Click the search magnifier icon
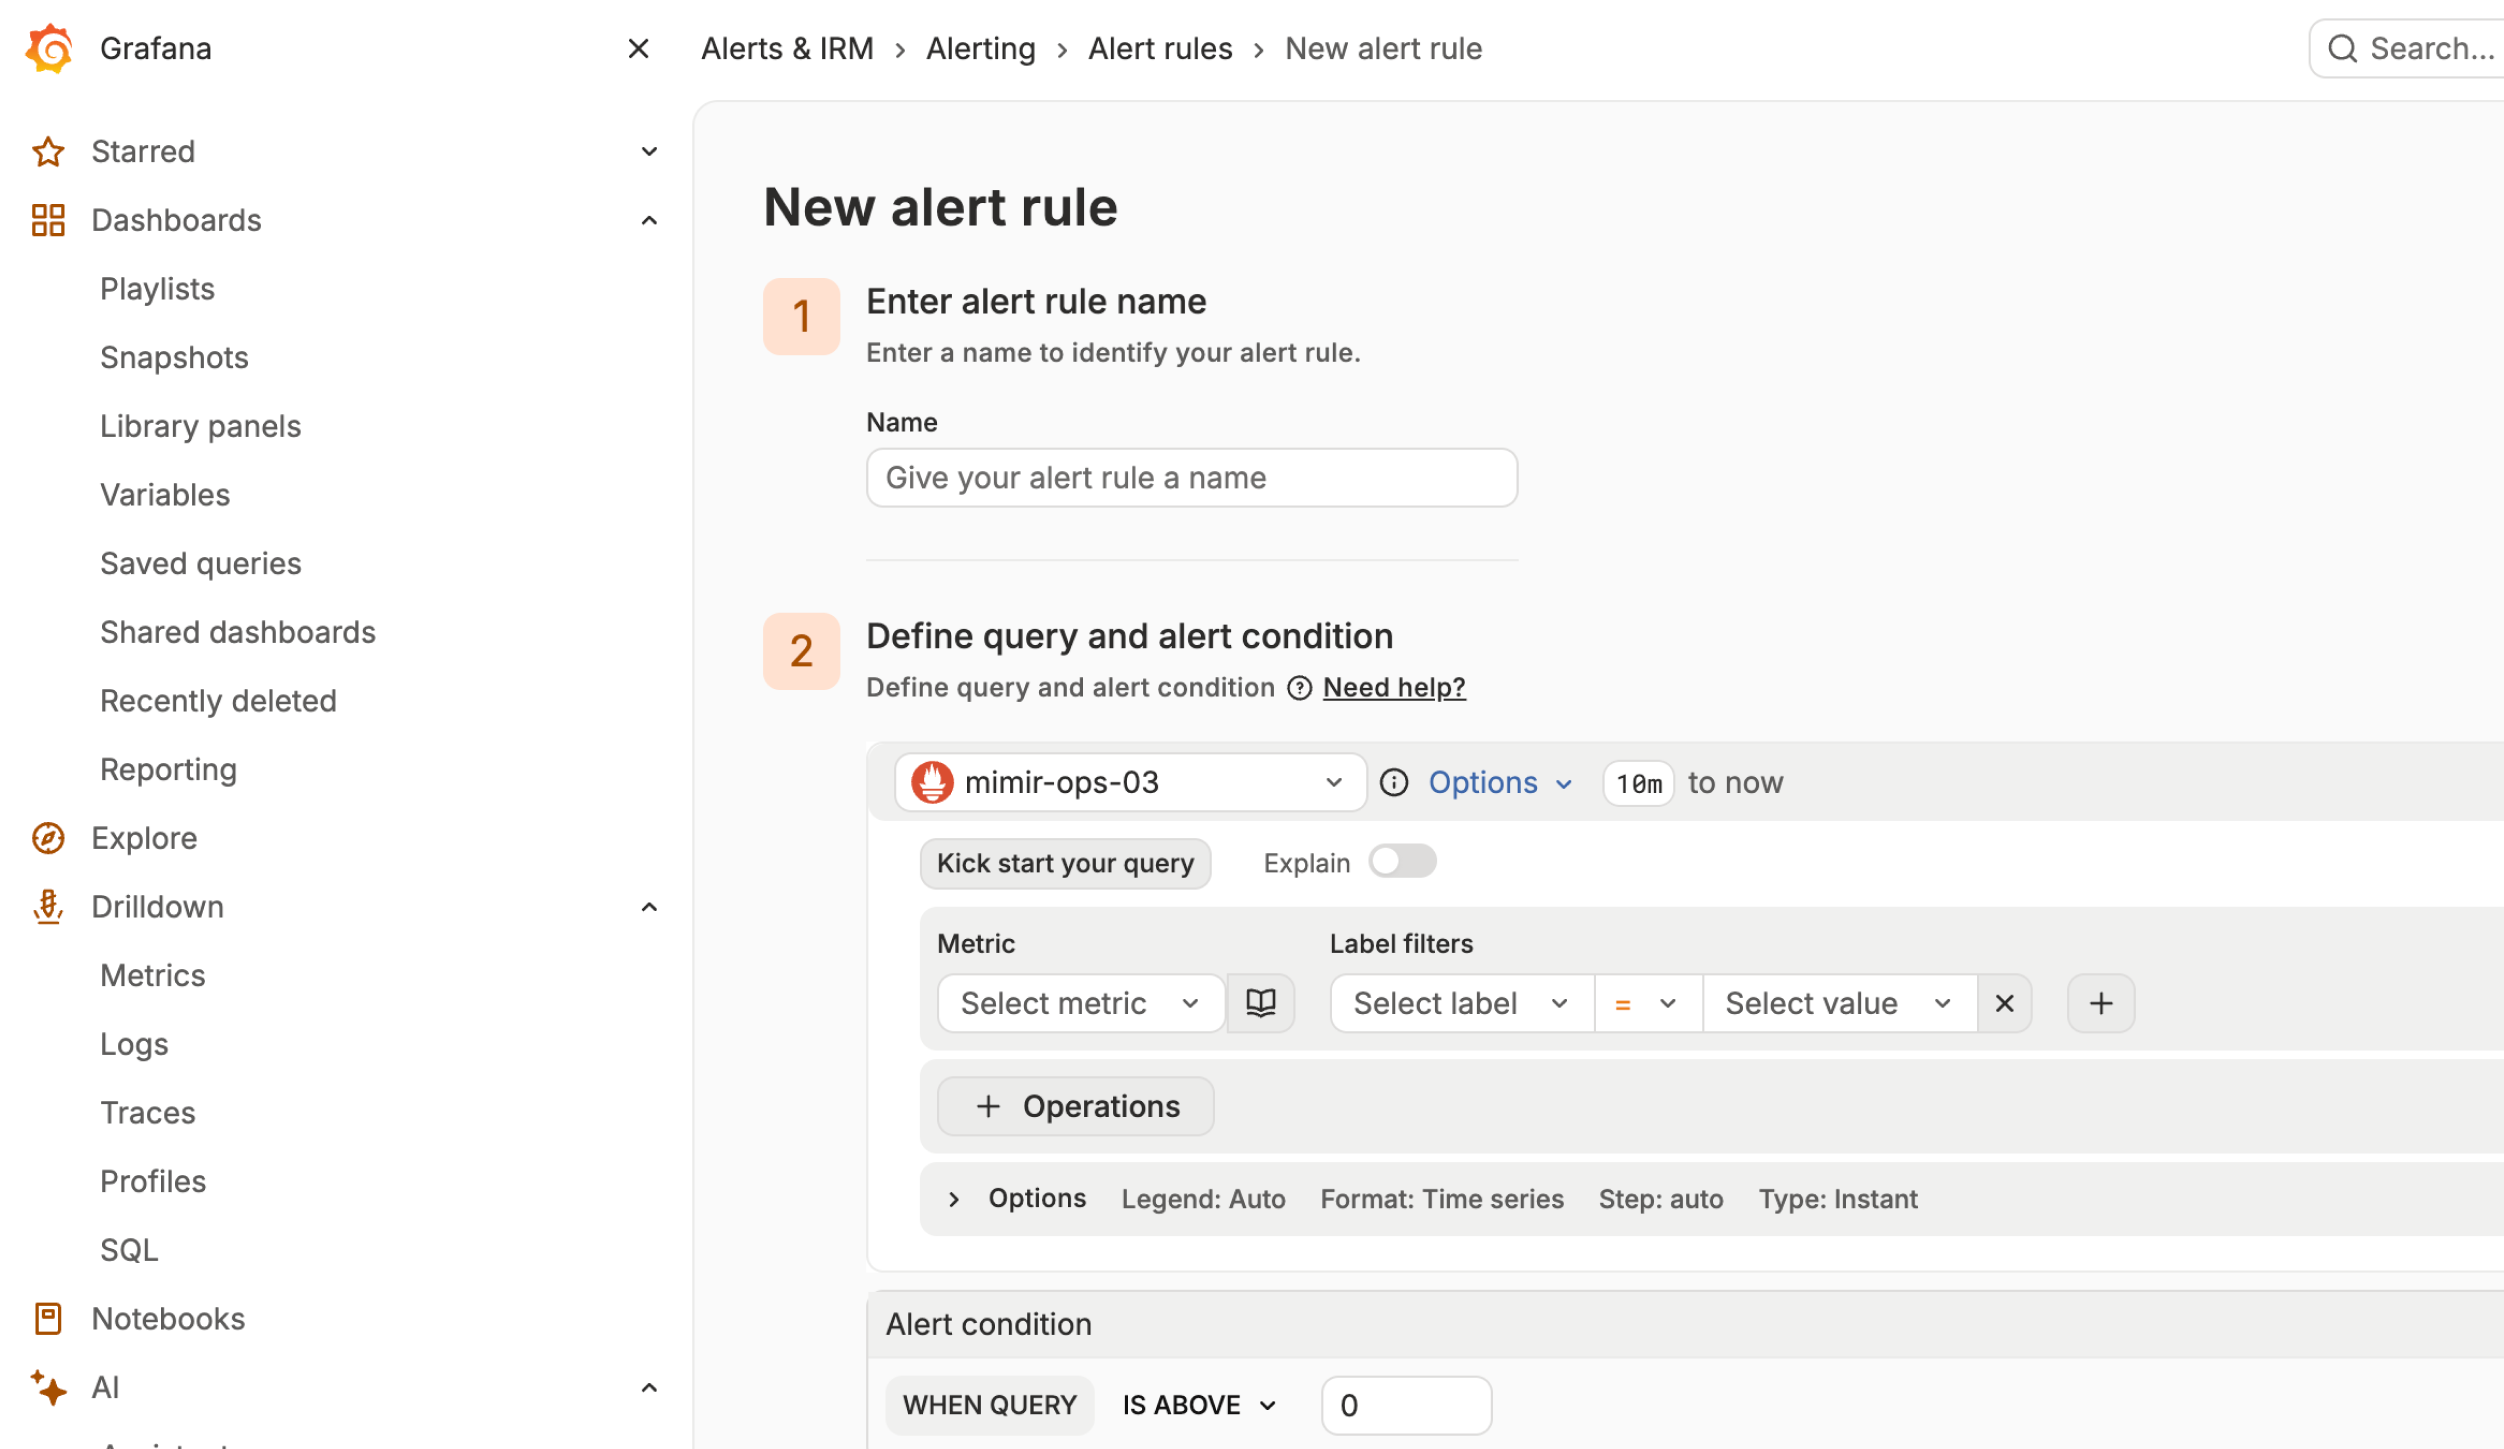This screenshot has height=1449, width=2504. pyautogui.click(x=2343, y=48)
